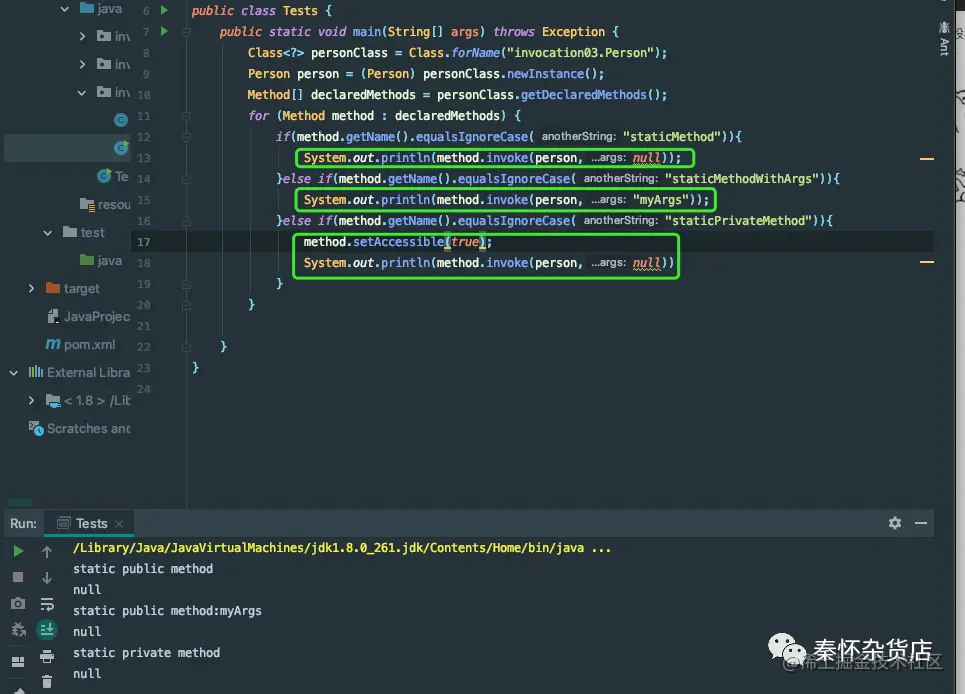The width and height of the screenshot is (965, 694).
Task: Click the green java folder under test
Action: [x=101, y=261]
